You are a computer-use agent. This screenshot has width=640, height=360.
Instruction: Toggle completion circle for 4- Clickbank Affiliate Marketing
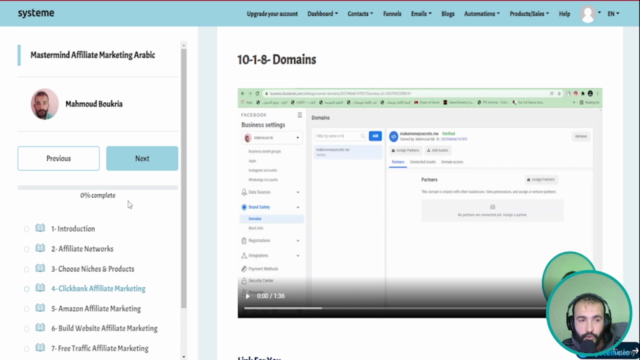tap(27, 289)
